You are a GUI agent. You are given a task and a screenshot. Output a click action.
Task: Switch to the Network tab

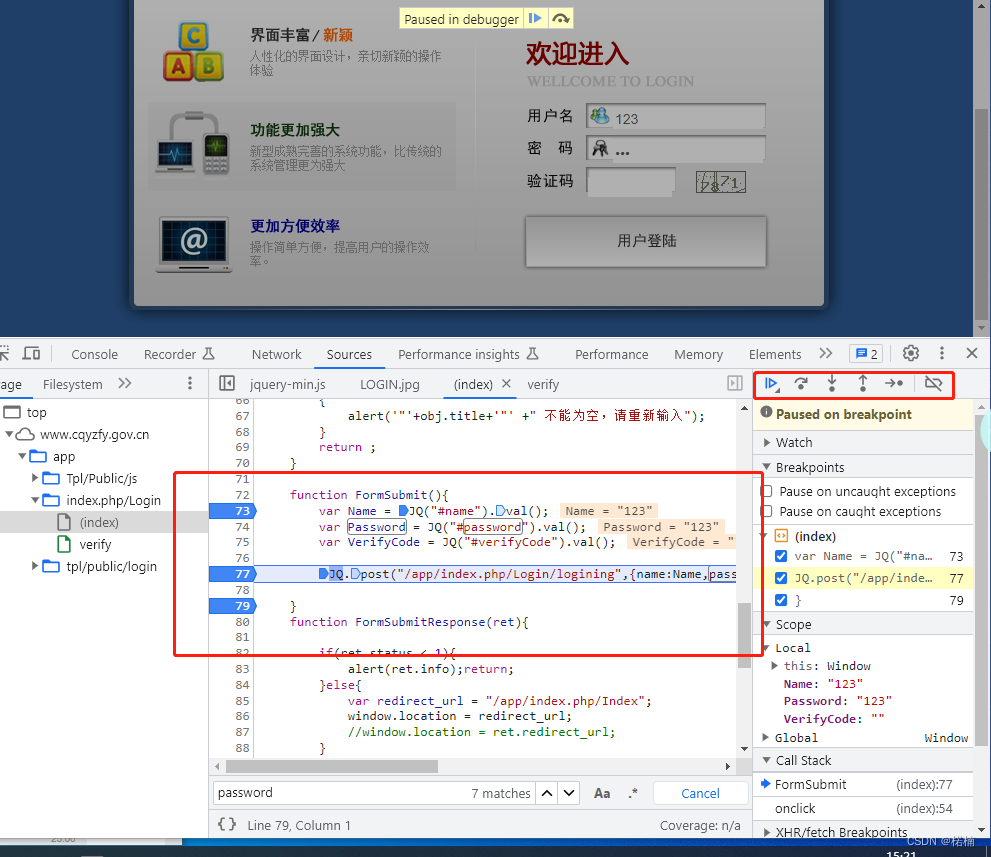[276, 354]
